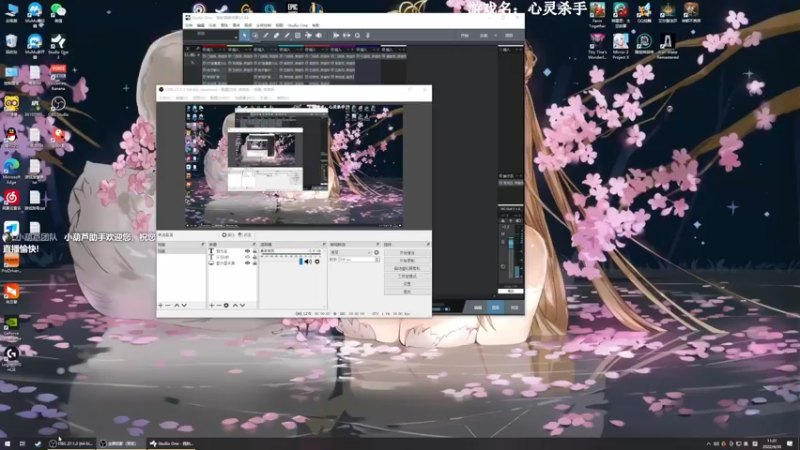Screen dimensions: 800x450
Task: Open the Help menu in Studio One
Action: click(316, 25)
